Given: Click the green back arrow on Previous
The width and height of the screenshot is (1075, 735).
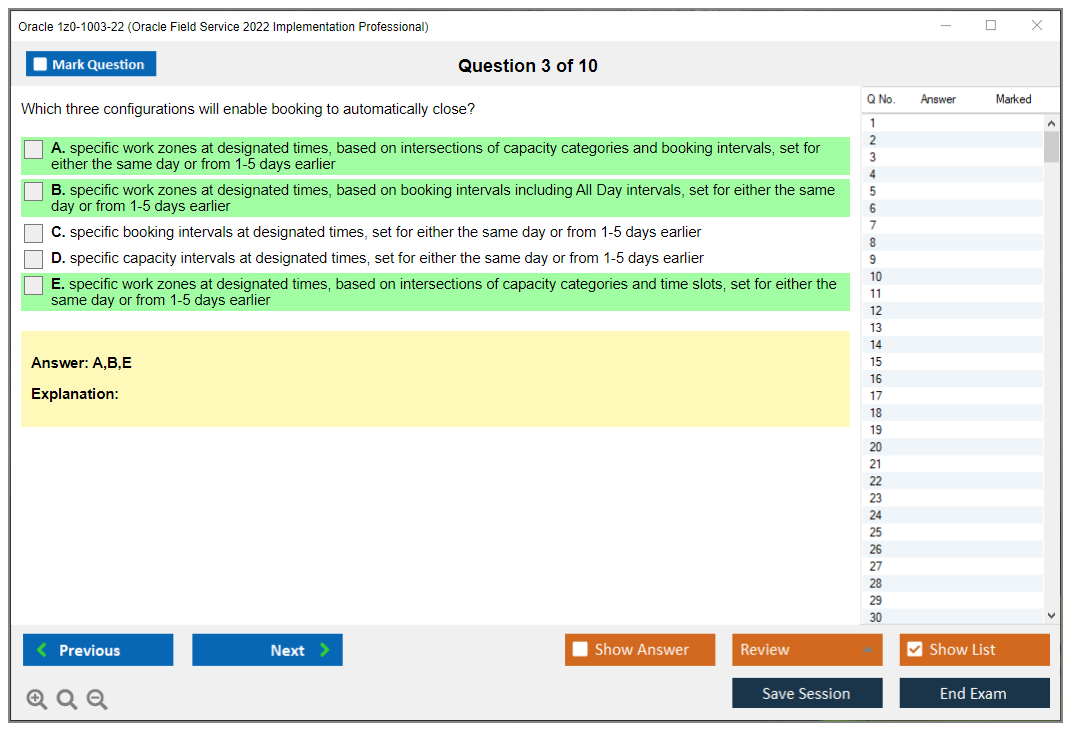Looking at the screenshot, I should pos(41,649).
